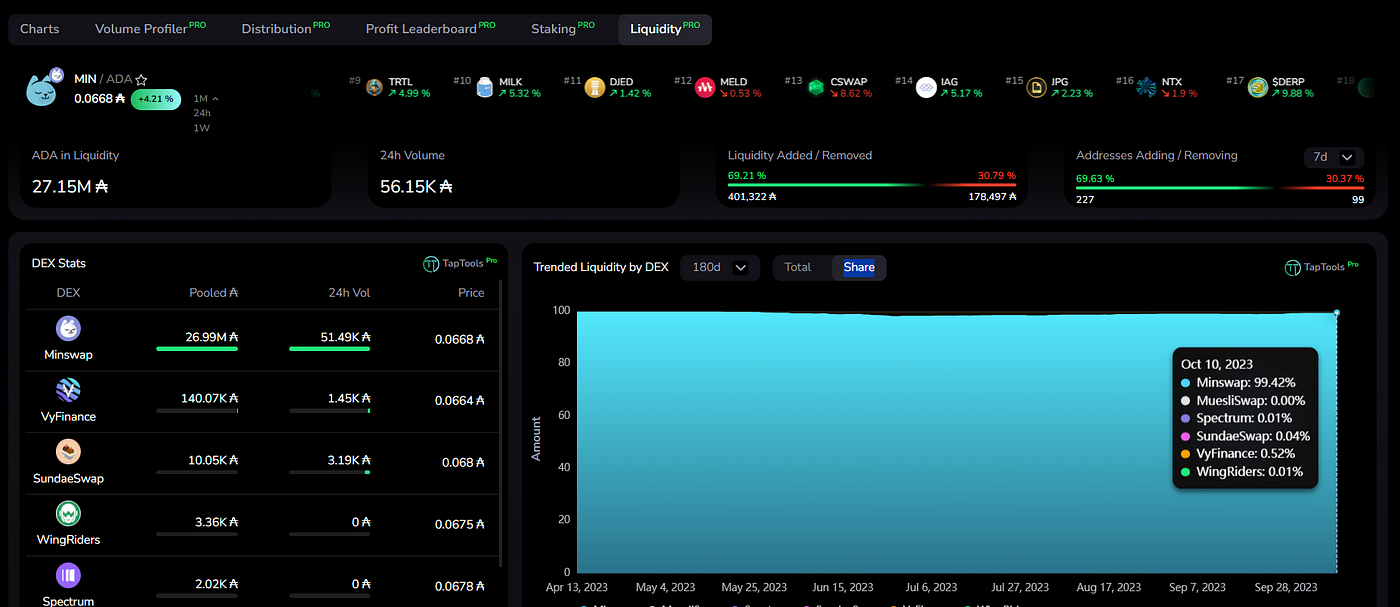
Task: Click the Liquidity Added / Removed ratio bar
Action: (x=872, y=185)
